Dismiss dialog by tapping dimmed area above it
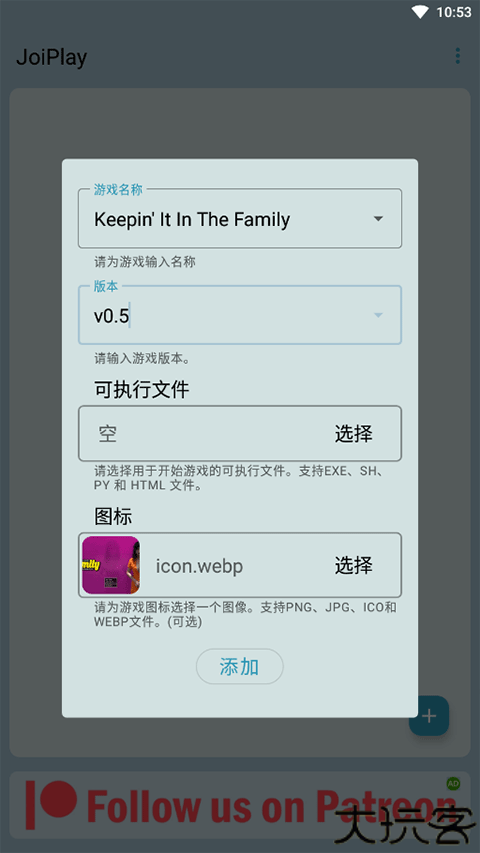This screenshot has width=480, height=853. [240, 122]
